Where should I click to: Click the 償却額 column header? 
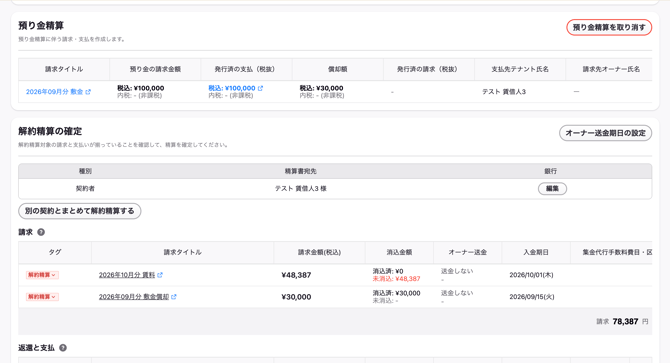[x=338, y=69]
